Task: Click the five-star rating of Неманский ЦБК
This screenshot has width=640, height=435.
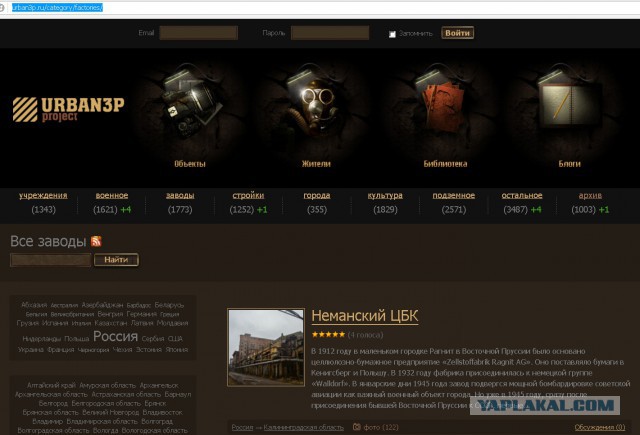Action: (x=328, y=335)
